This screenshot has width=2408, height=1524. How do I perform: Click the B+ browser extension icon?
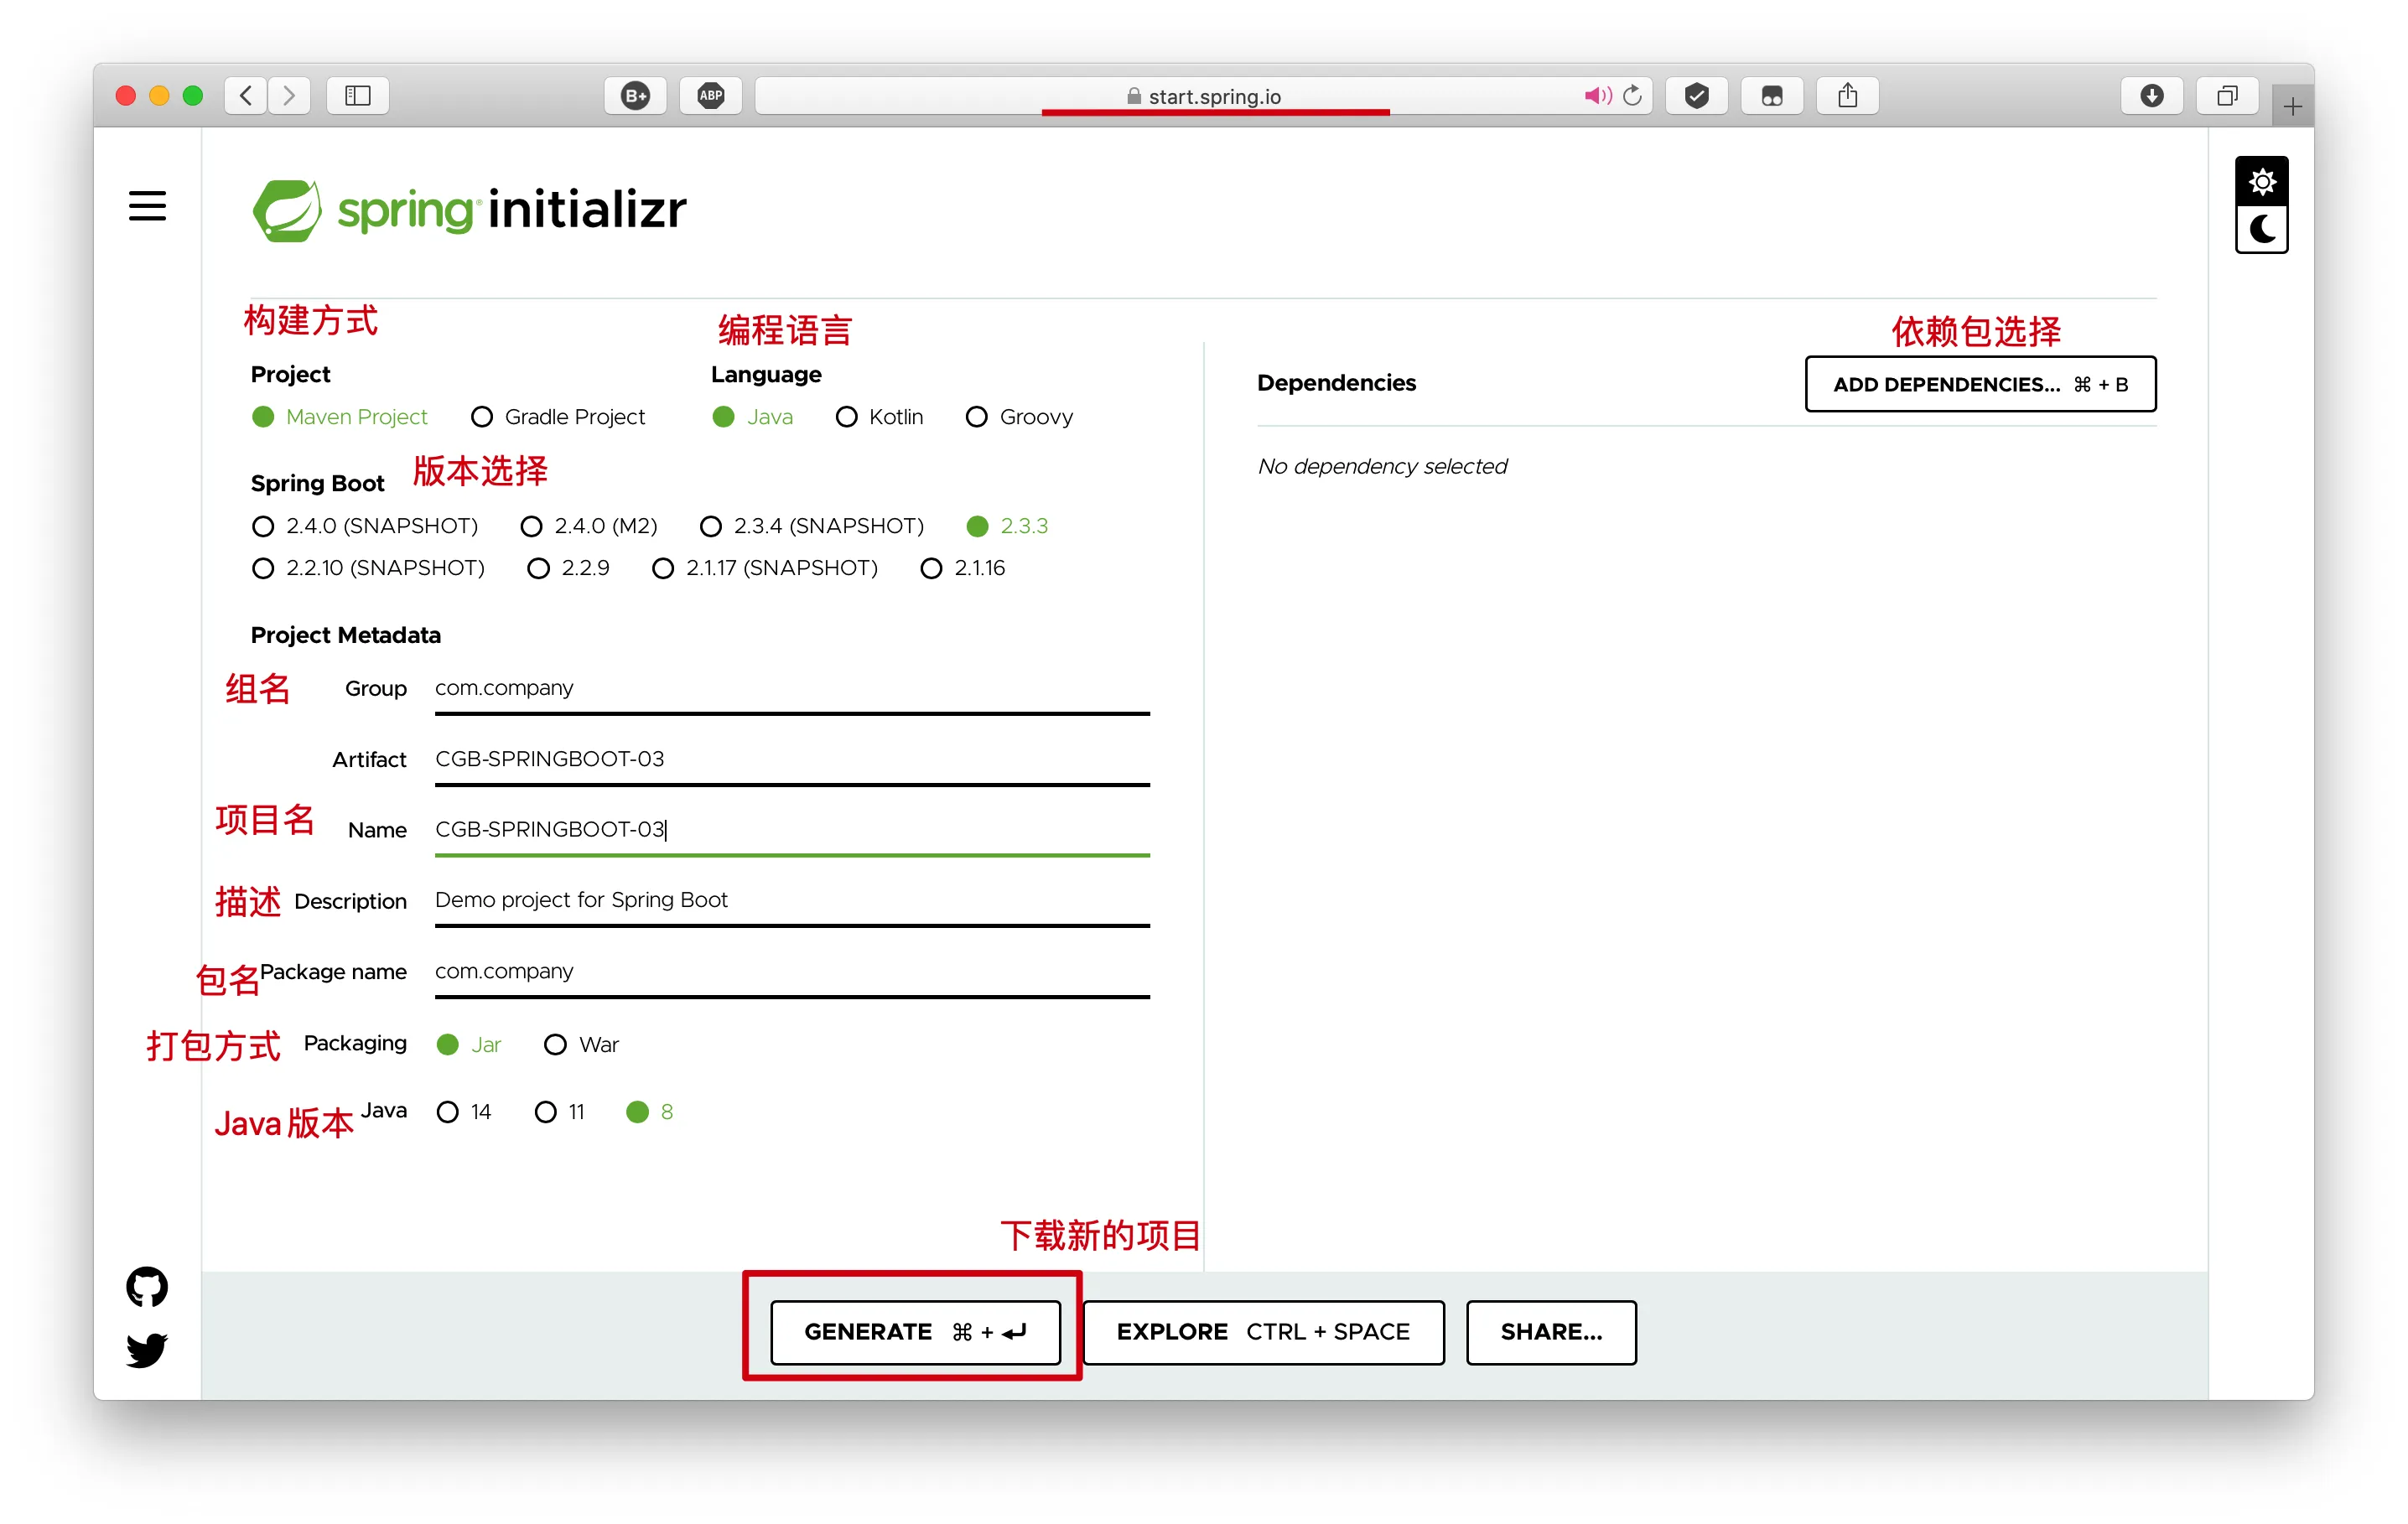pyautogui.click(x=635, y=96)
